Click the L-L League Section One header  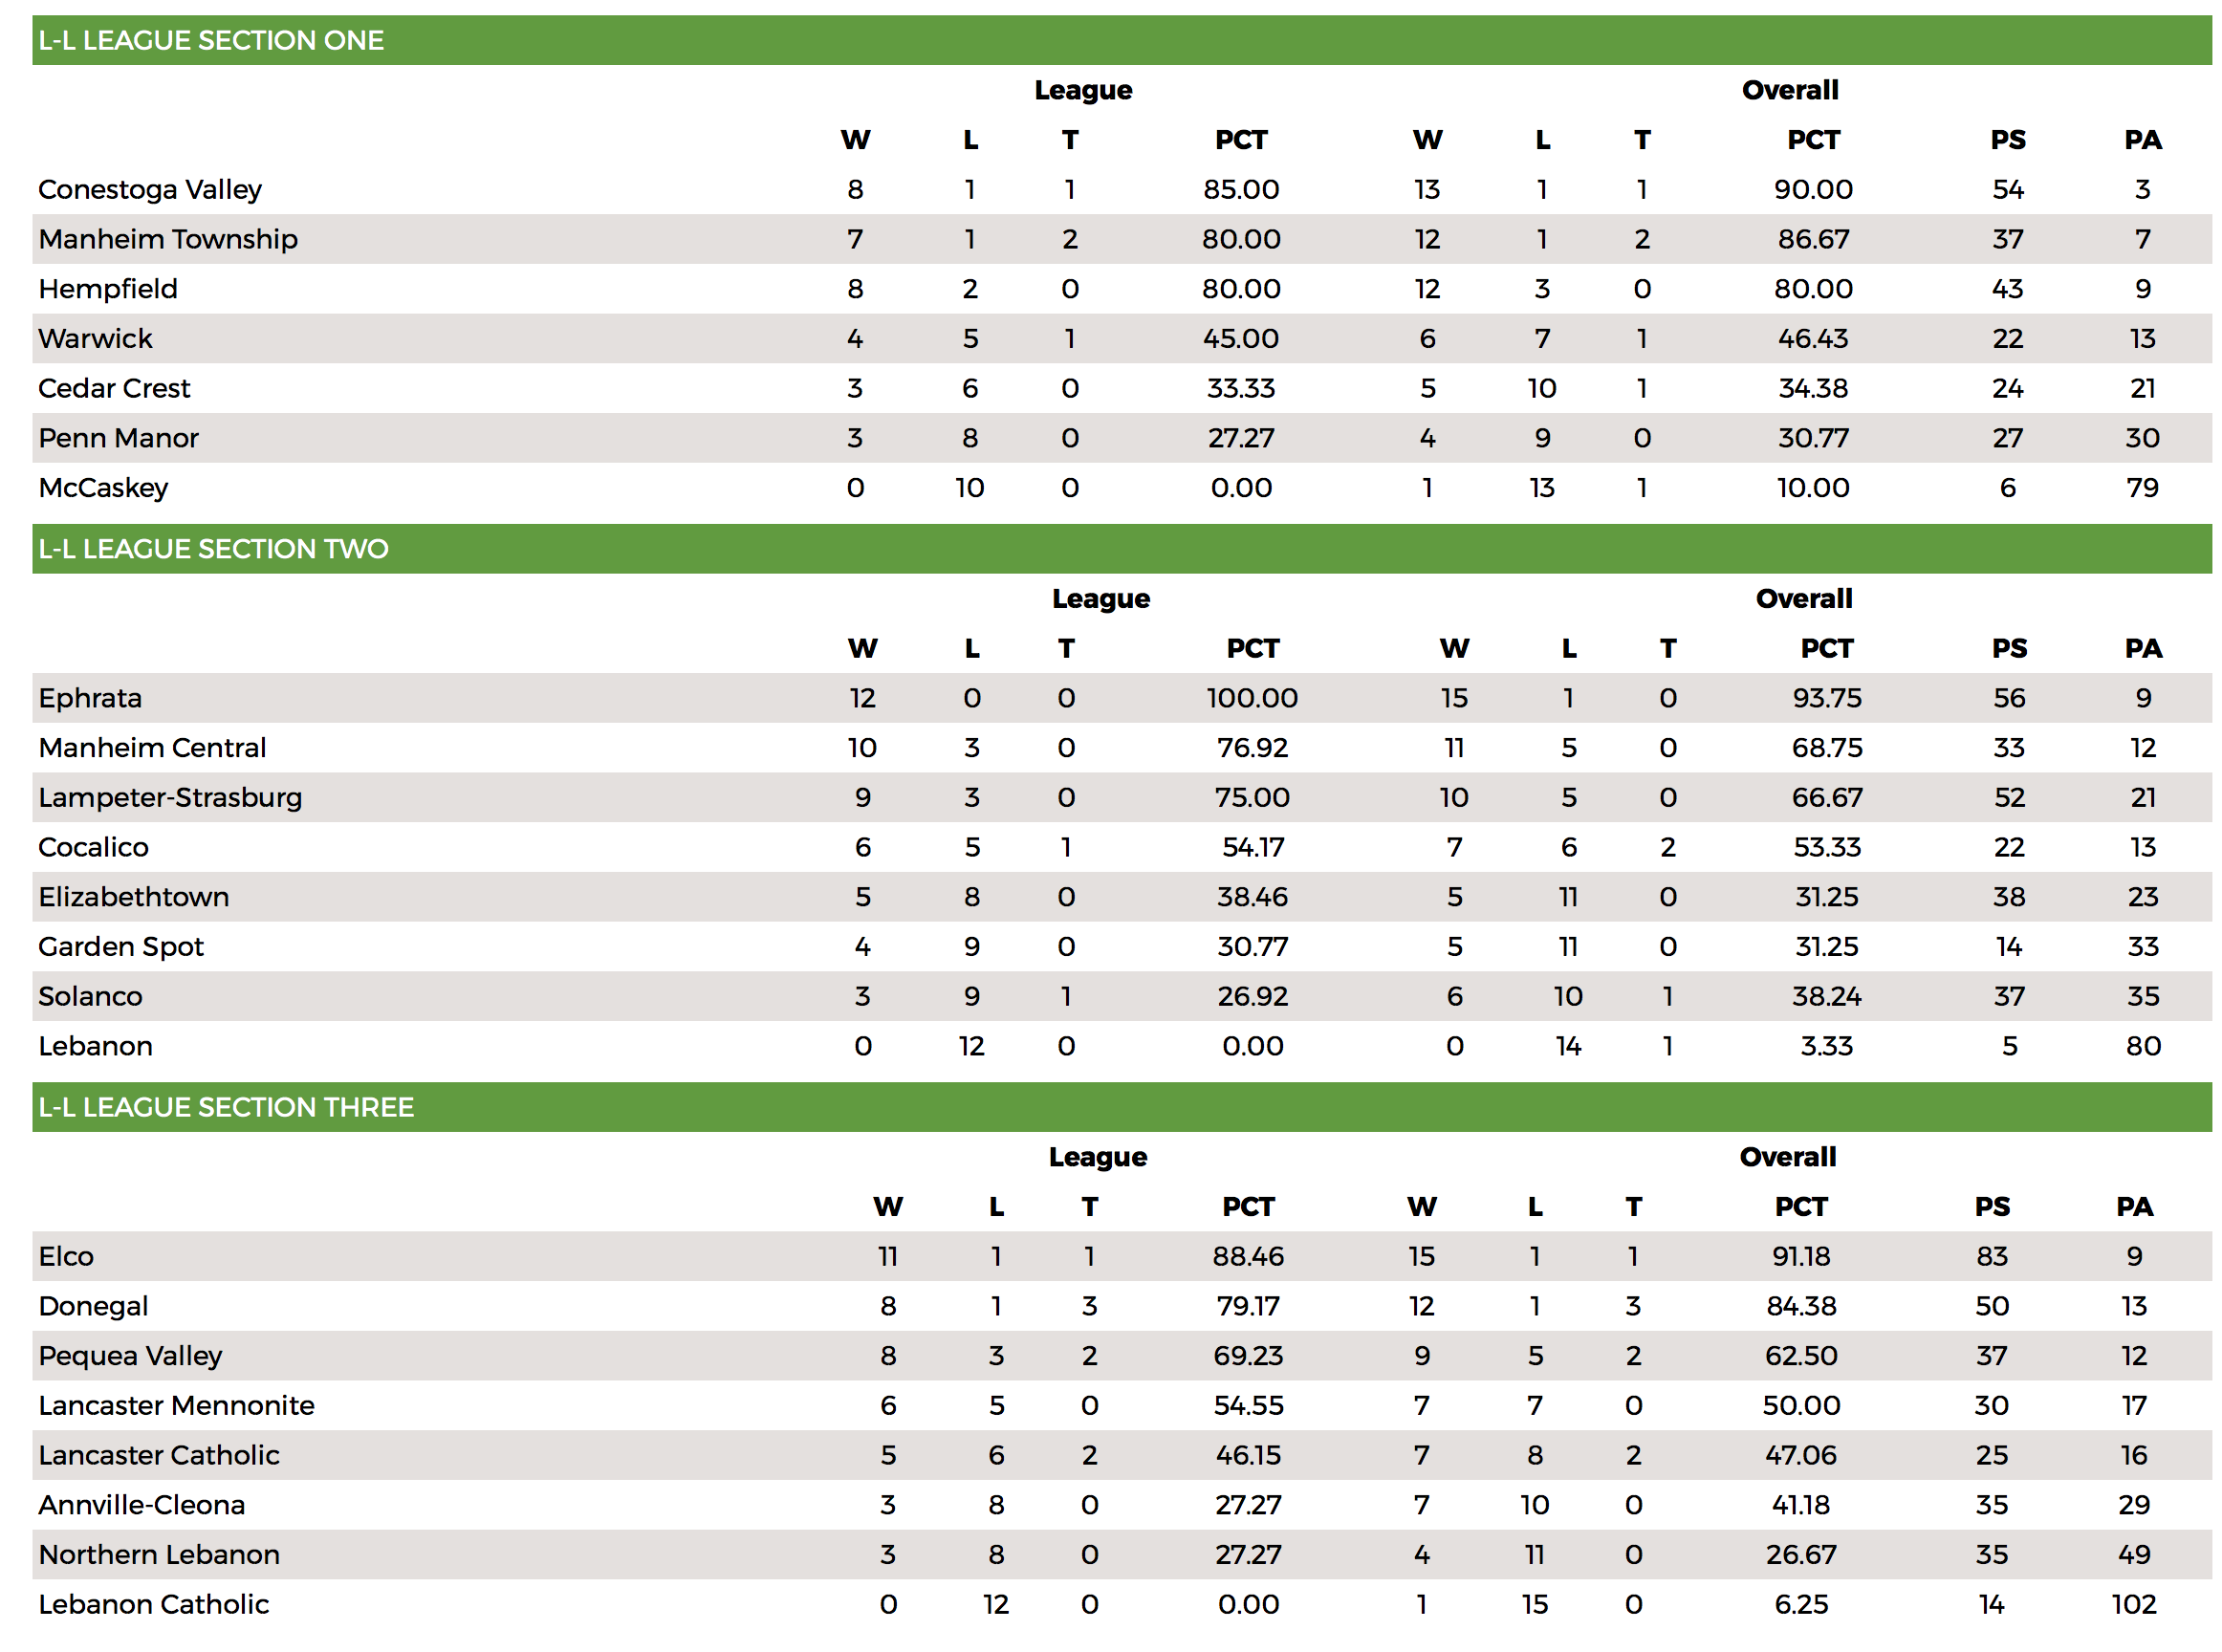tap(1121, 40)
